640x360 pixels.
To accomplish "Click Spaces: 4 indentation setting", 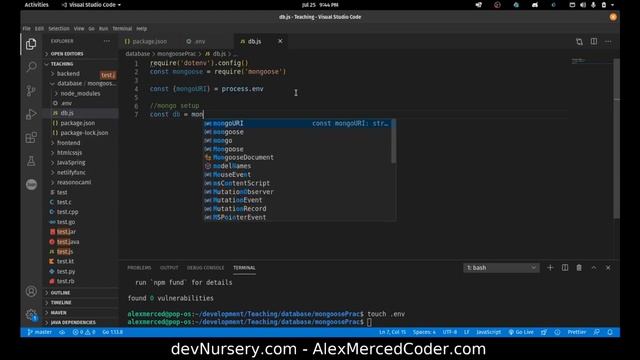I will (x=424, y=332).
